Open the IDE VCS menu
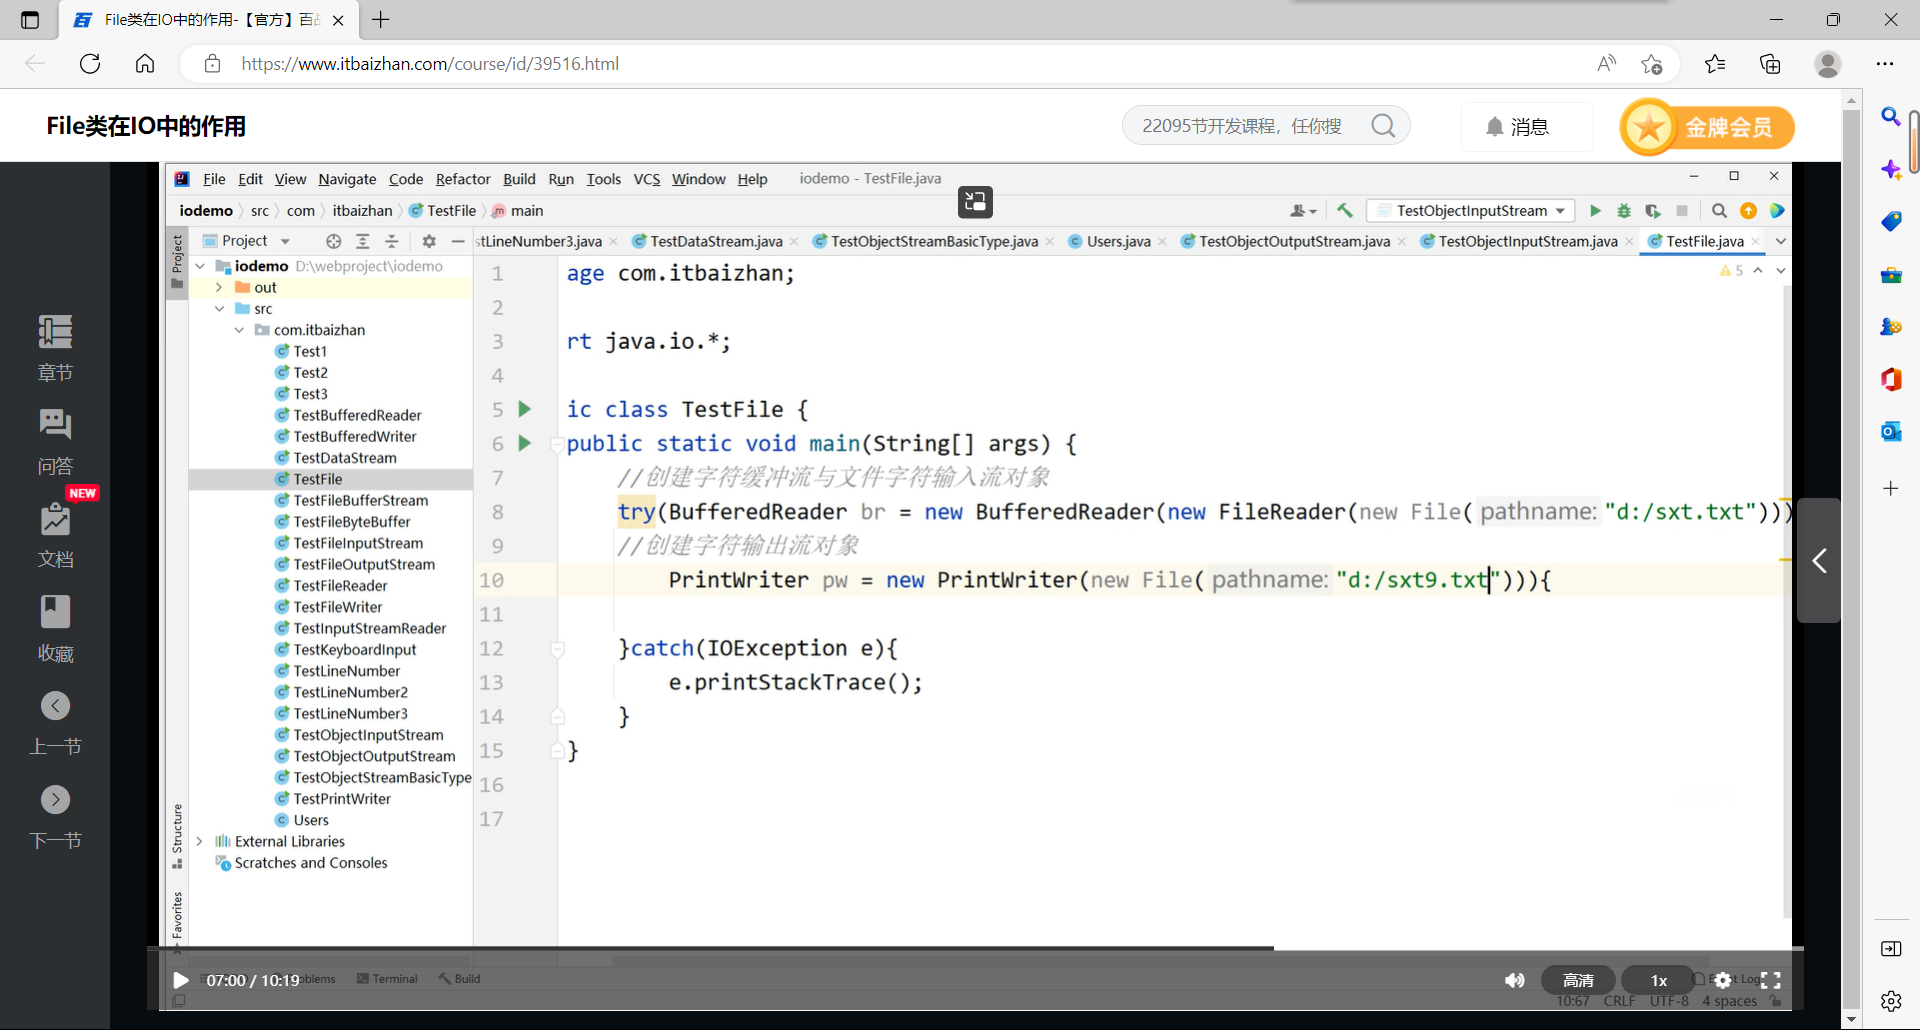 pyautogui.click(x=647, y=179)
